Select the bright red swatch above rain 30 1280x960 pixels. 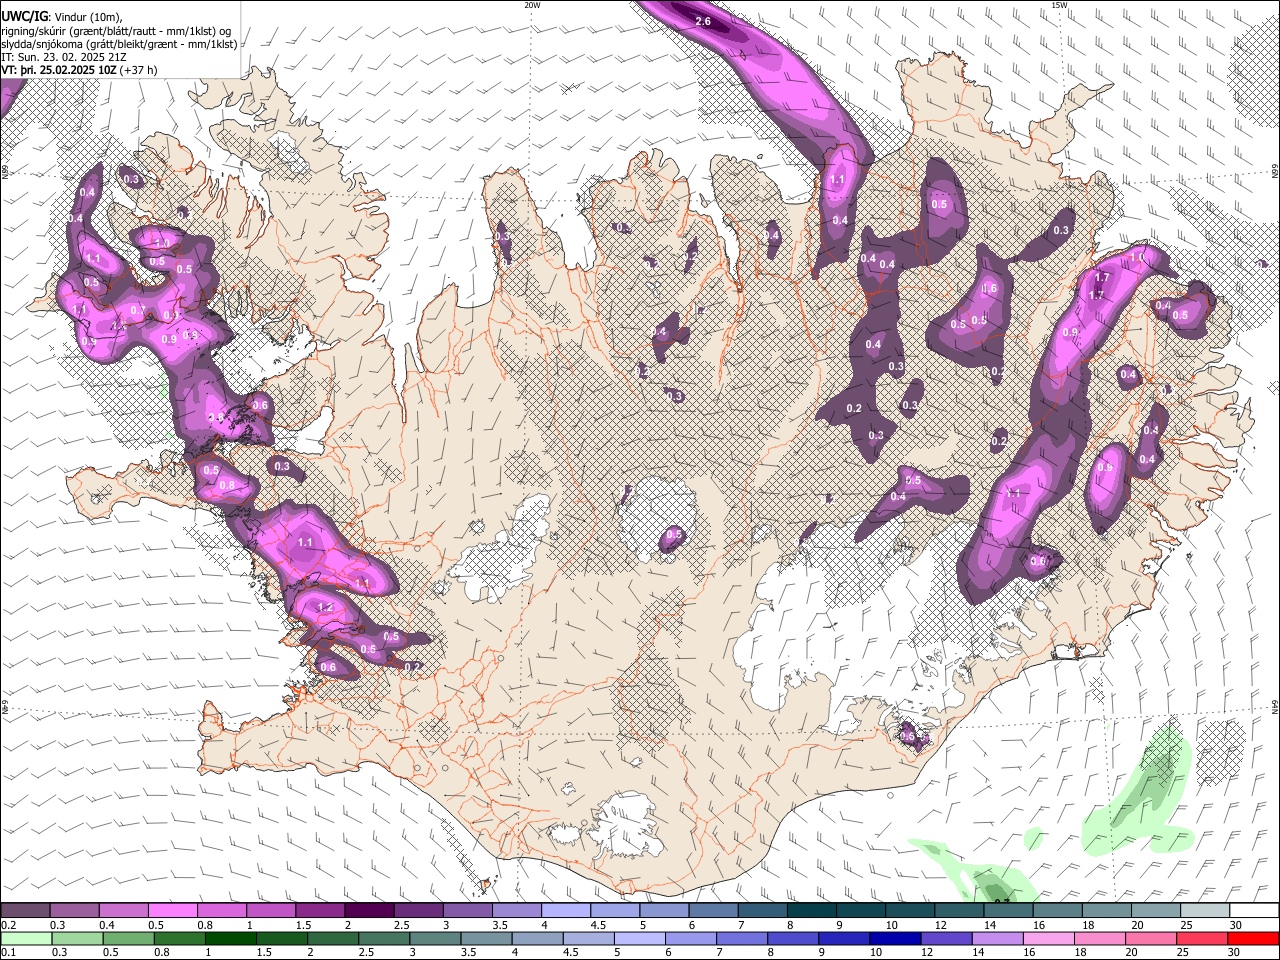tap(1254, 939)
